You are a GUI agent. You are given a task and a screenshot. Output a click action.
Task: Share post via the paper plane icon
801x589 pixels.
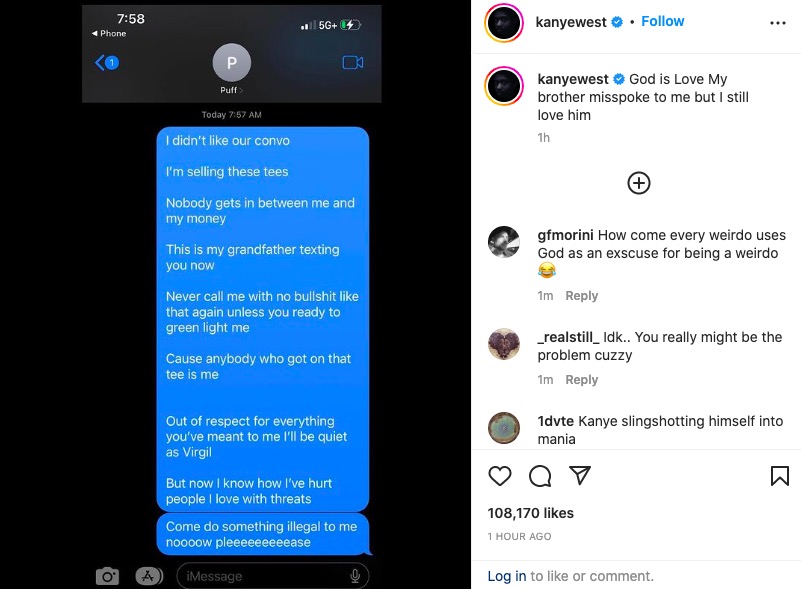pyautogui.click(x=580, y=475)
